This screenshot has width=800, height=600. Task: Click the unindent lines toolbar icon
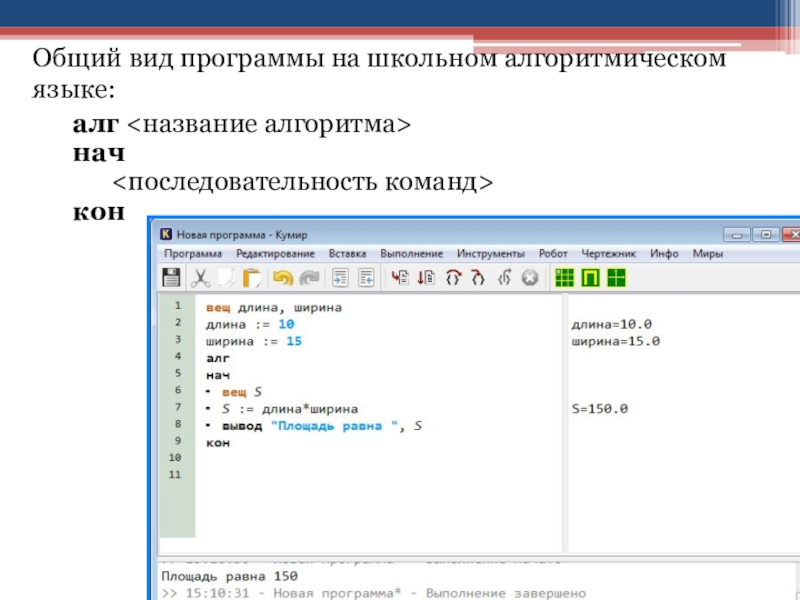pos(366,278)
